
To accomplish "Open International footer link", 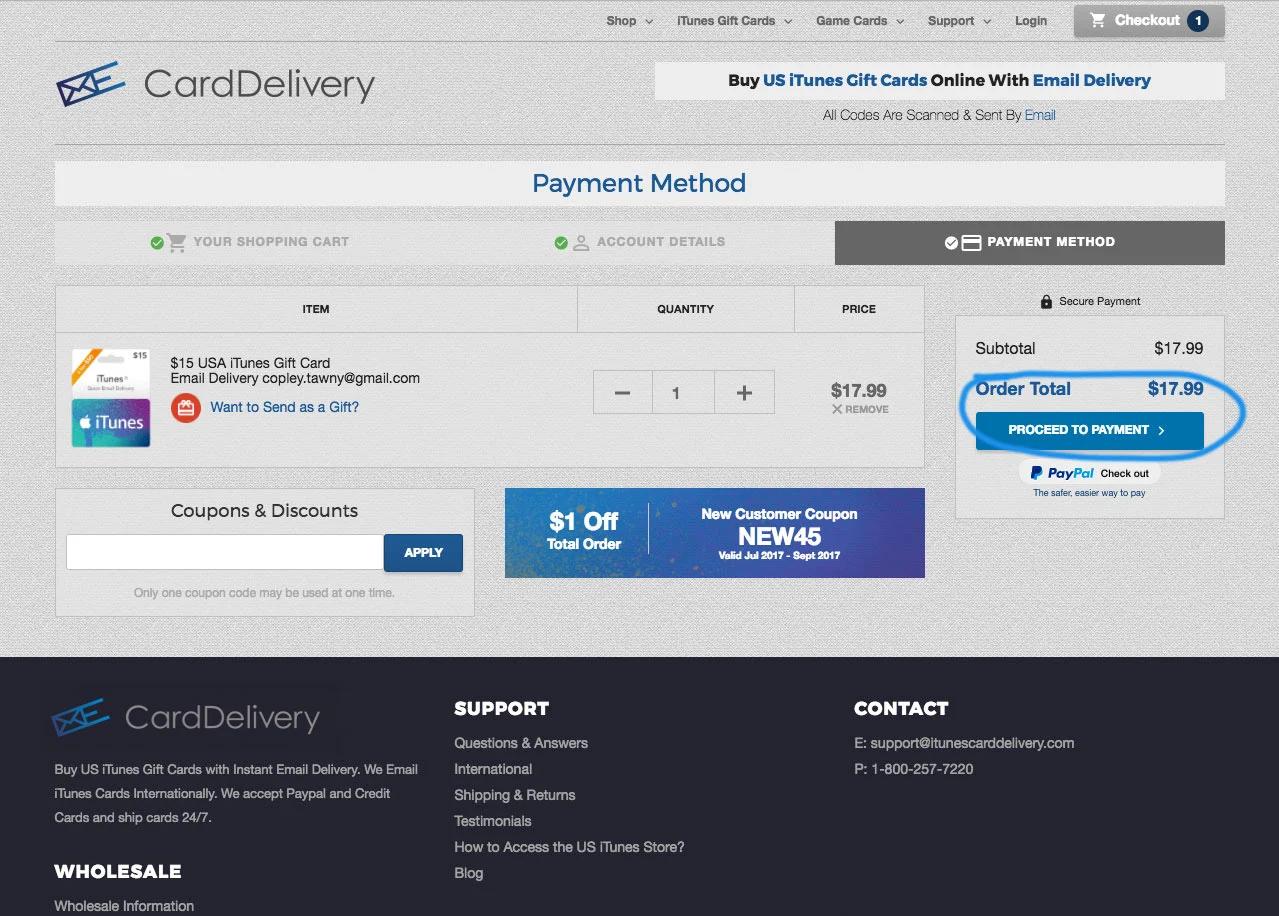I will tap(493, 769).
